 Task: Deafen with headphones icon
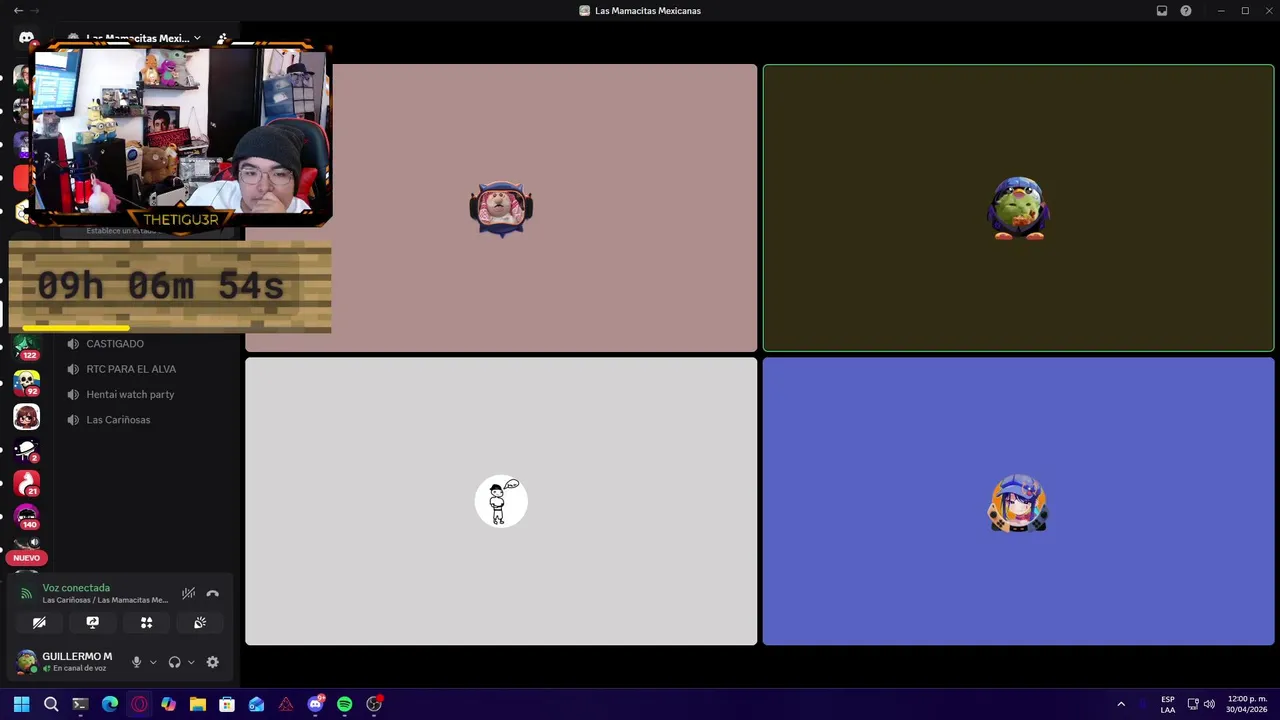175,662
